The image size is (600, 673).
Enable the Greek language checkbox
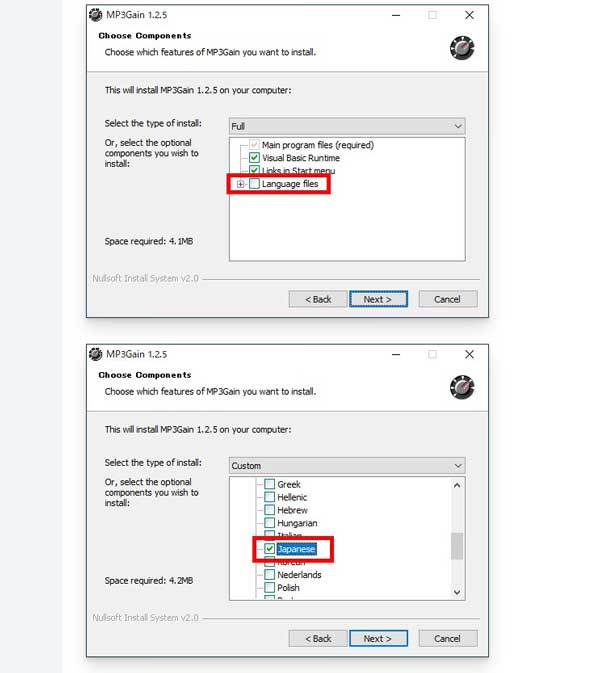269,484
